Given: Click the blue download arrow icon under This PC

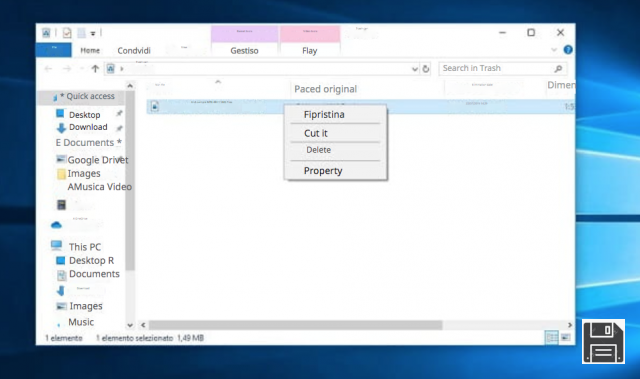Looking at the screenshot, I should [x=60, y=290].
